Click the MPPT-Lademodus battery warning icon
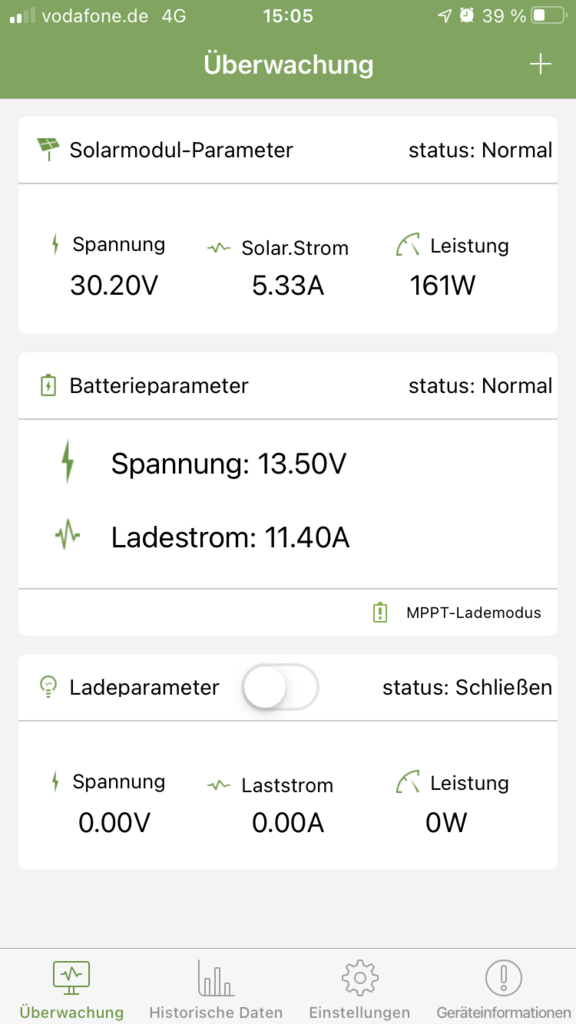Image resolution: width=576 pixels, height=1024 pixels. (379, 613)
